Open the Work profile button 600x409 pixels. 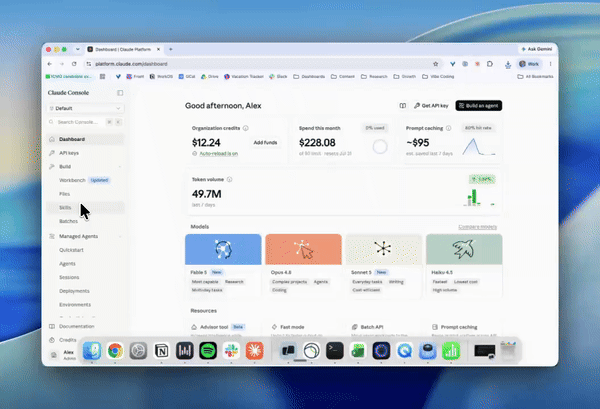tap(528, 64)
